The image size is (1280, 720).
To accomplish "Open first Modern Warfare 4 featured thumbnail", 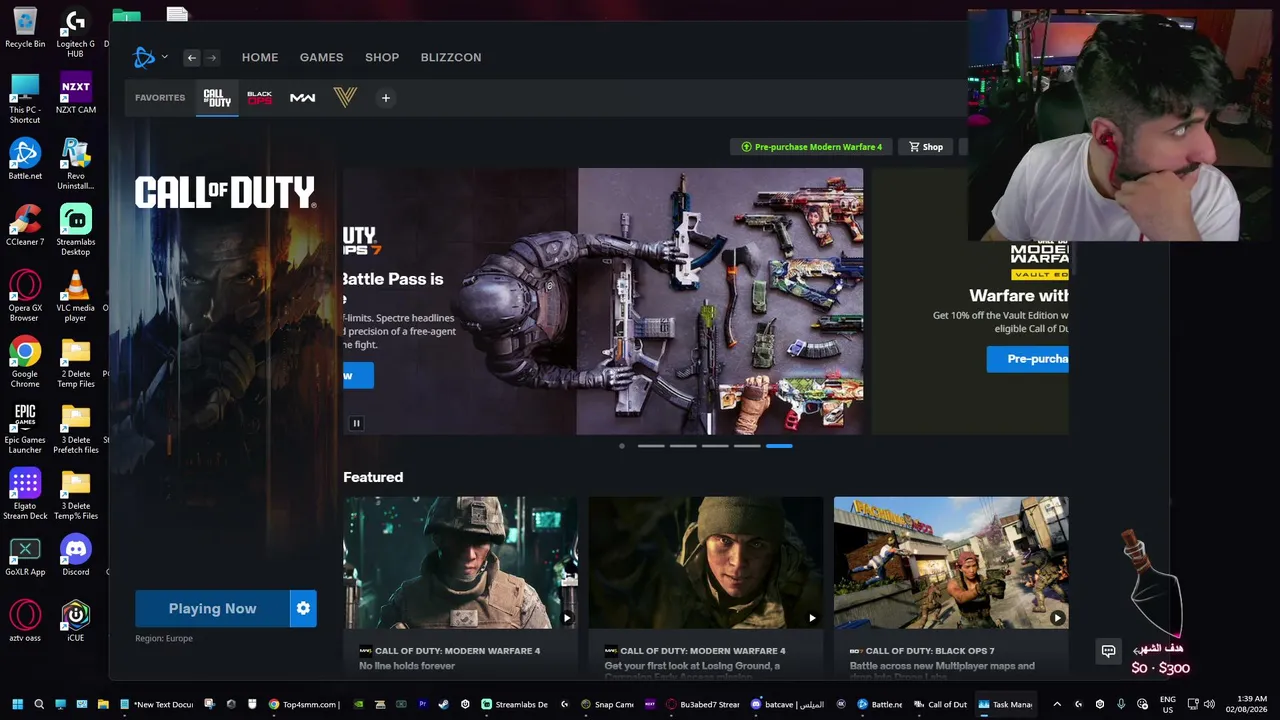I will pyautogui.click(x=460, y=563).
